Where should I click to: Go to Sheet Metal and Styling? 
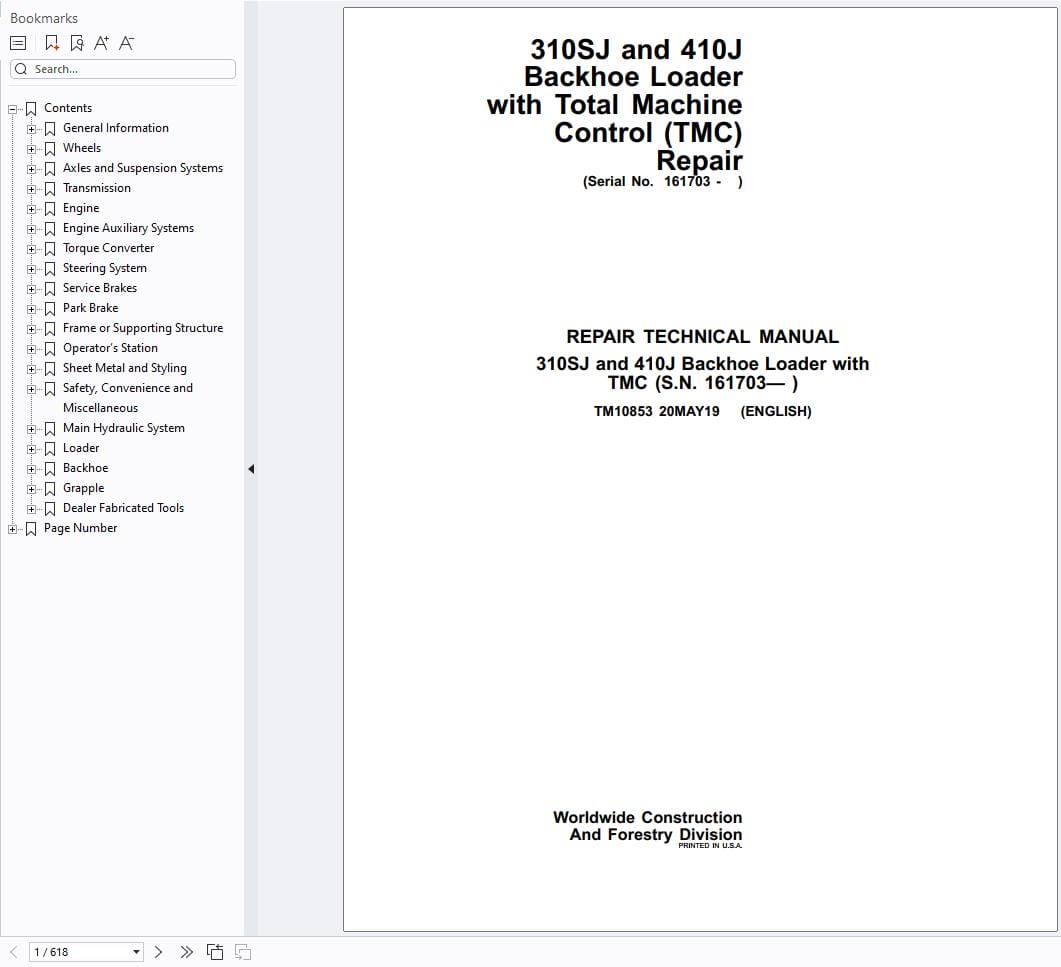(125, 368)
